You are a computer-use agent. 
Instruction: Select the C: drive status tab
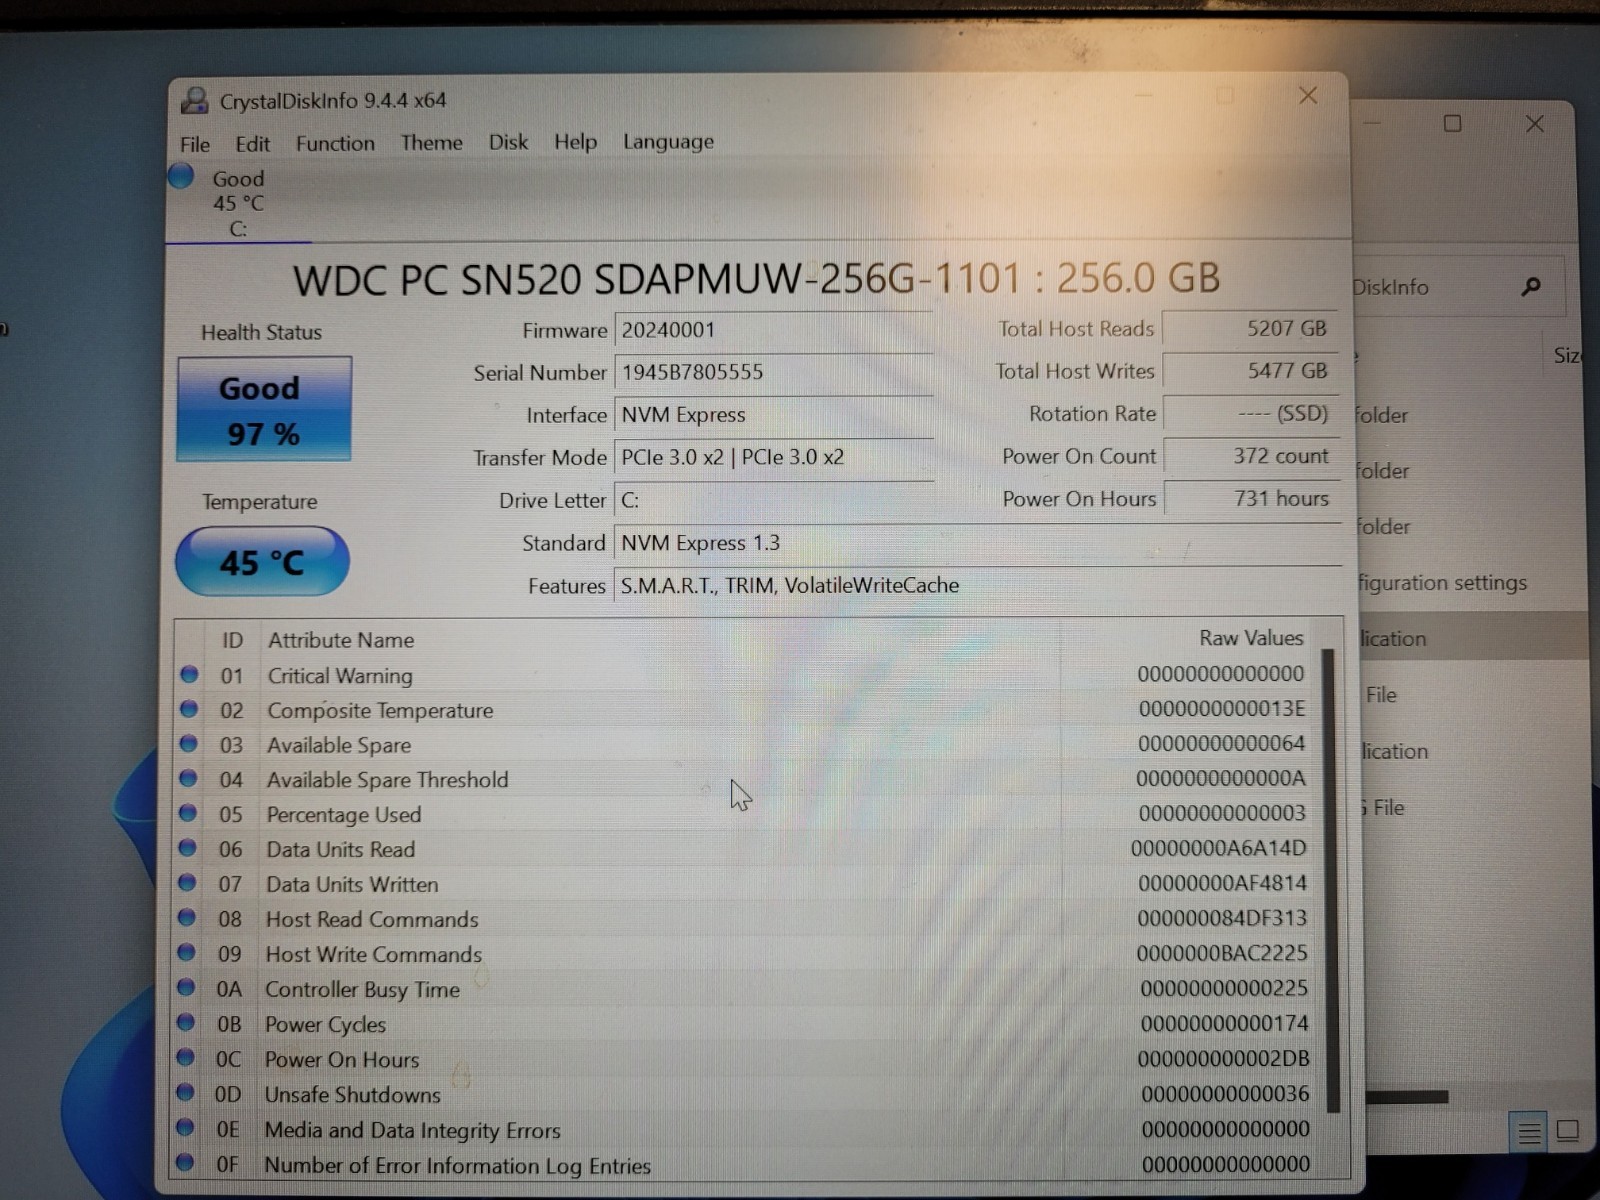(238, 203)
